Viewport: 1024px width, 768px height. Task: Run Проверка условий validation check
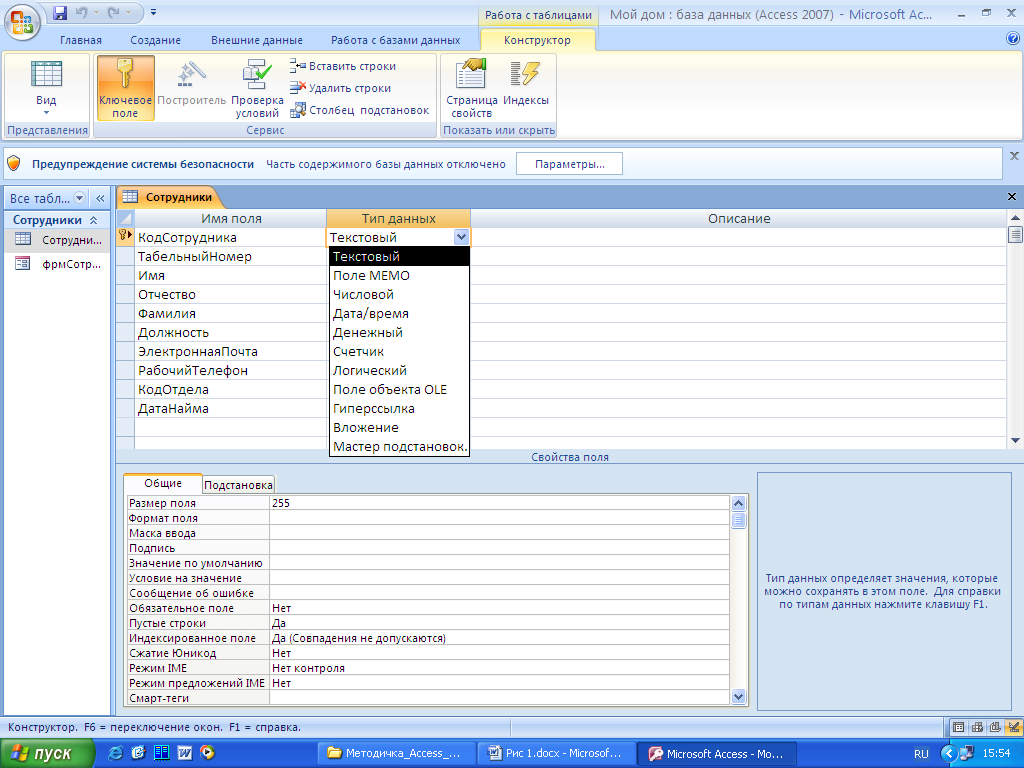(x=257, y=88)
